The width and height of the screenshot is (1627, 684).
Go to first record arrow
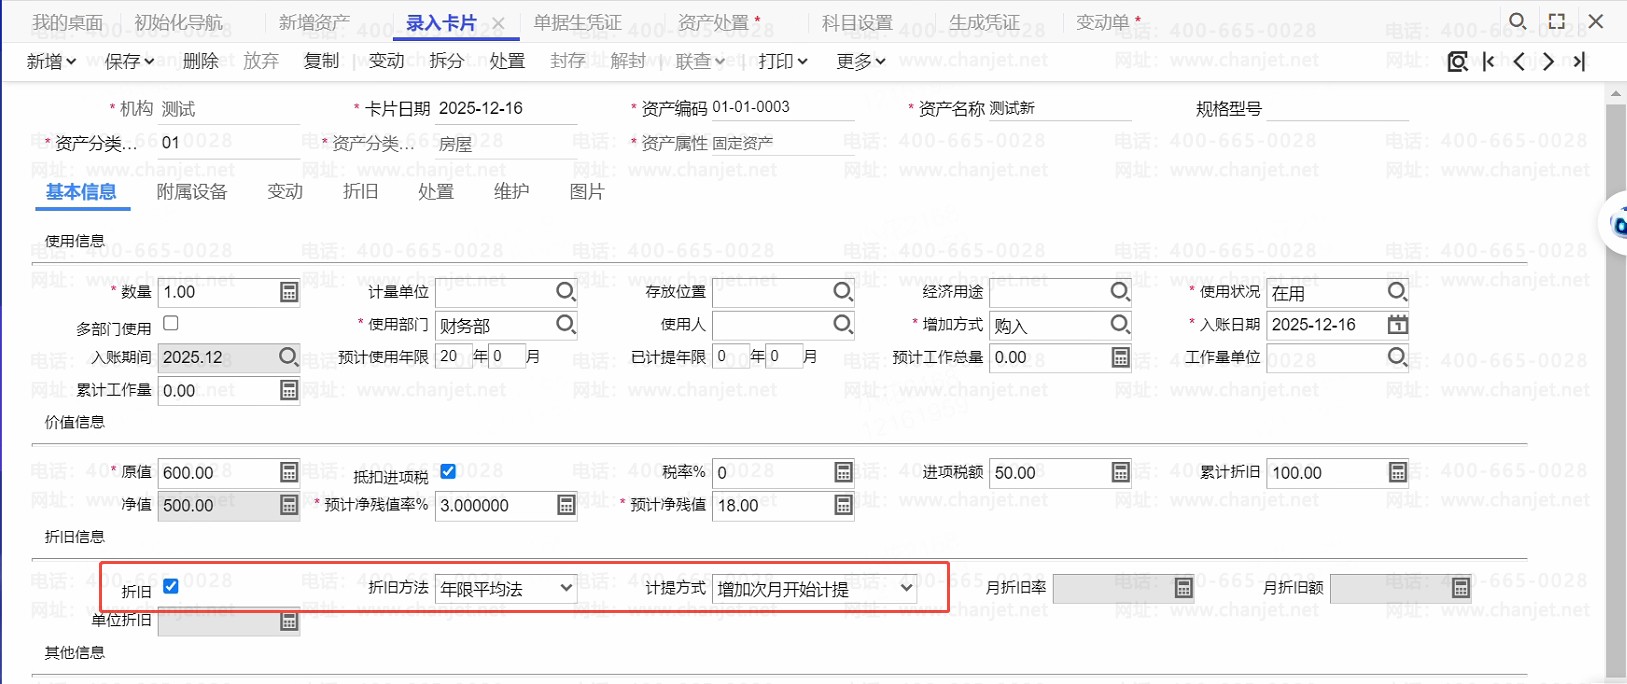tap(1489, 62)
